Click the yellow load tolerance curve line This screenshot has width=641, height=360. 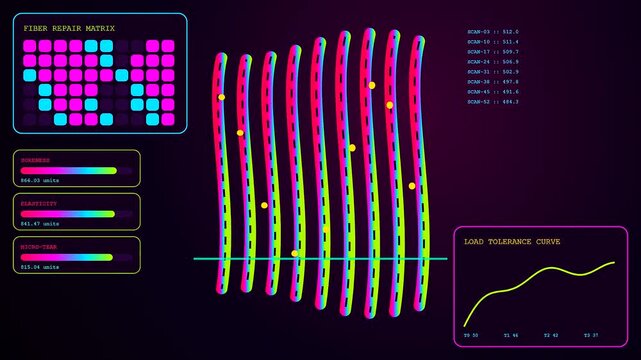(540, 273)
